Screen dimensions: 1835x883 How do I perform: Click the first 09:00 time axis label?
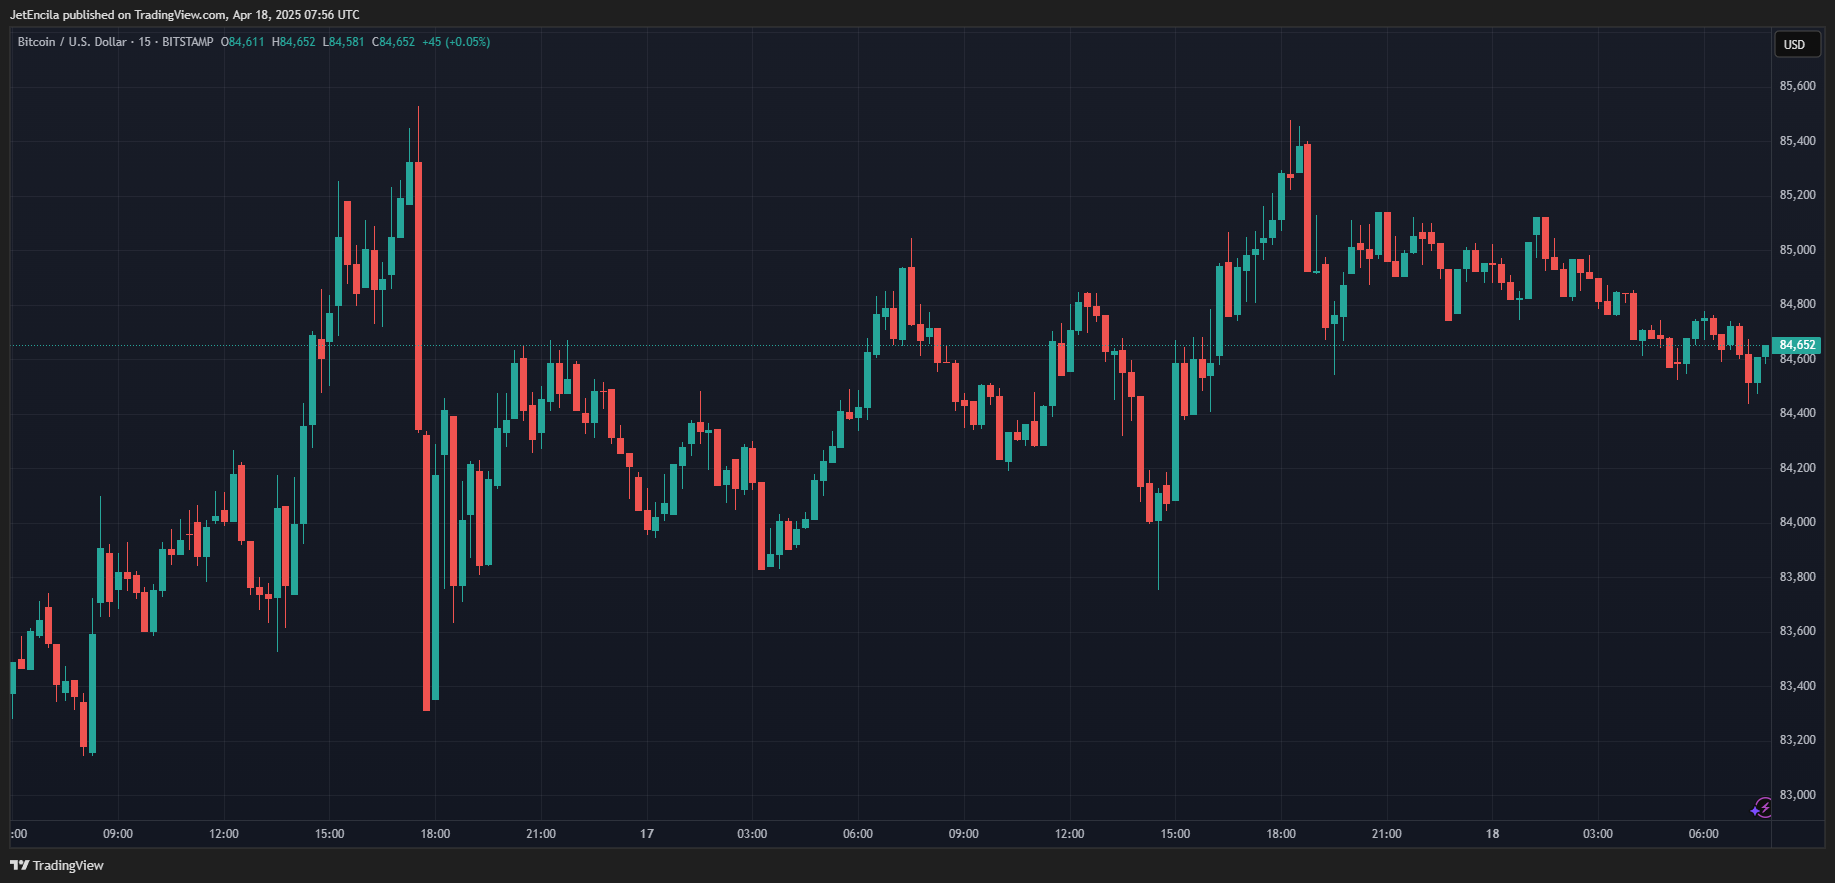click(x=118, y=834)
